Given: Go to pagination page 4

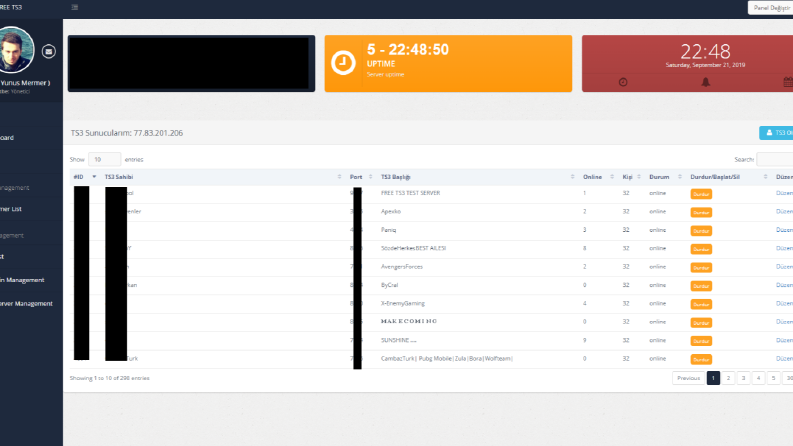Looking at the screenshot, I should [758, 378].
